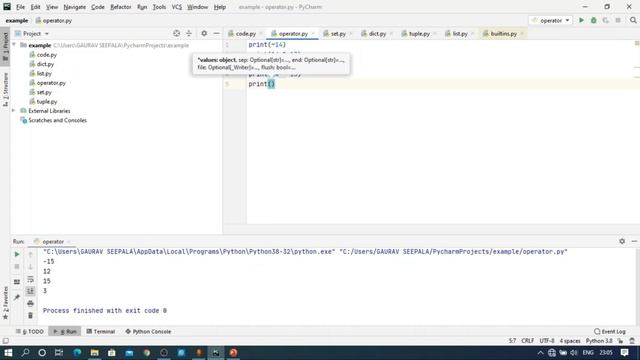Screen dimensions: 640x360
Task: Collapse all in Project tool window
Action: (189, 33)
